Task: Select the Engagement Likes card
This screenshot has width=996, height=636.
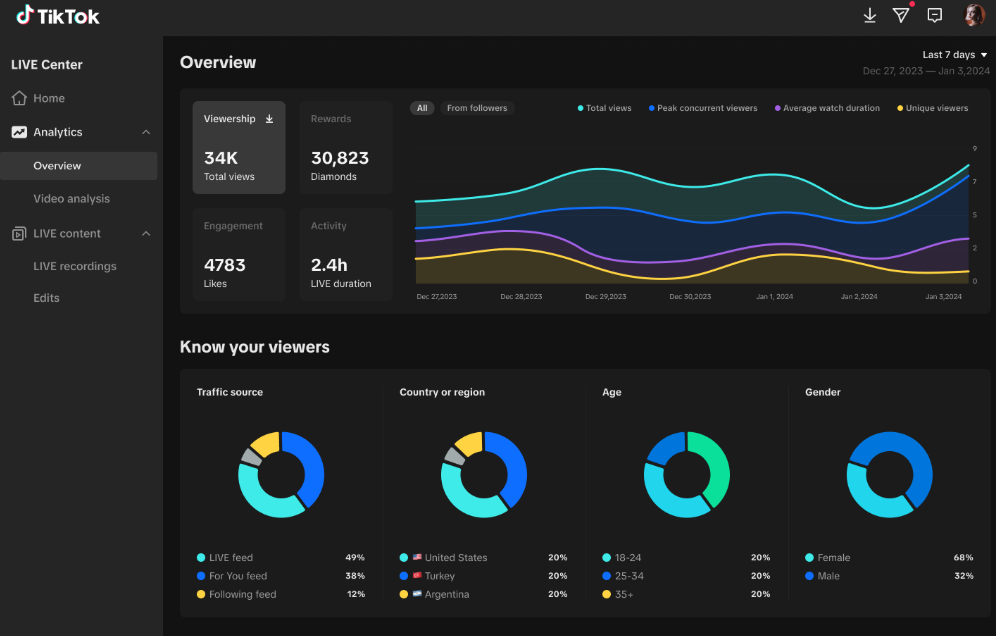Action: 239,254
